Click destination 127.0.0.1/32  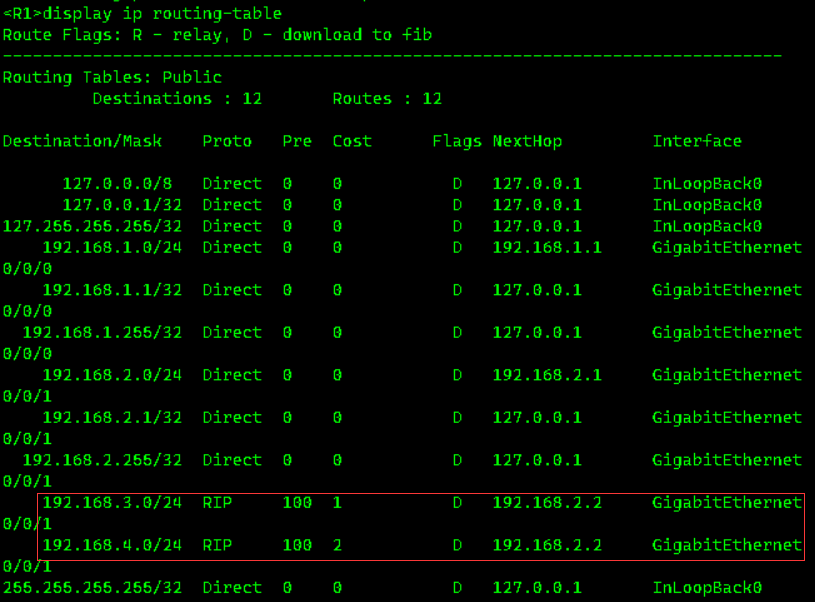(122, 205)
